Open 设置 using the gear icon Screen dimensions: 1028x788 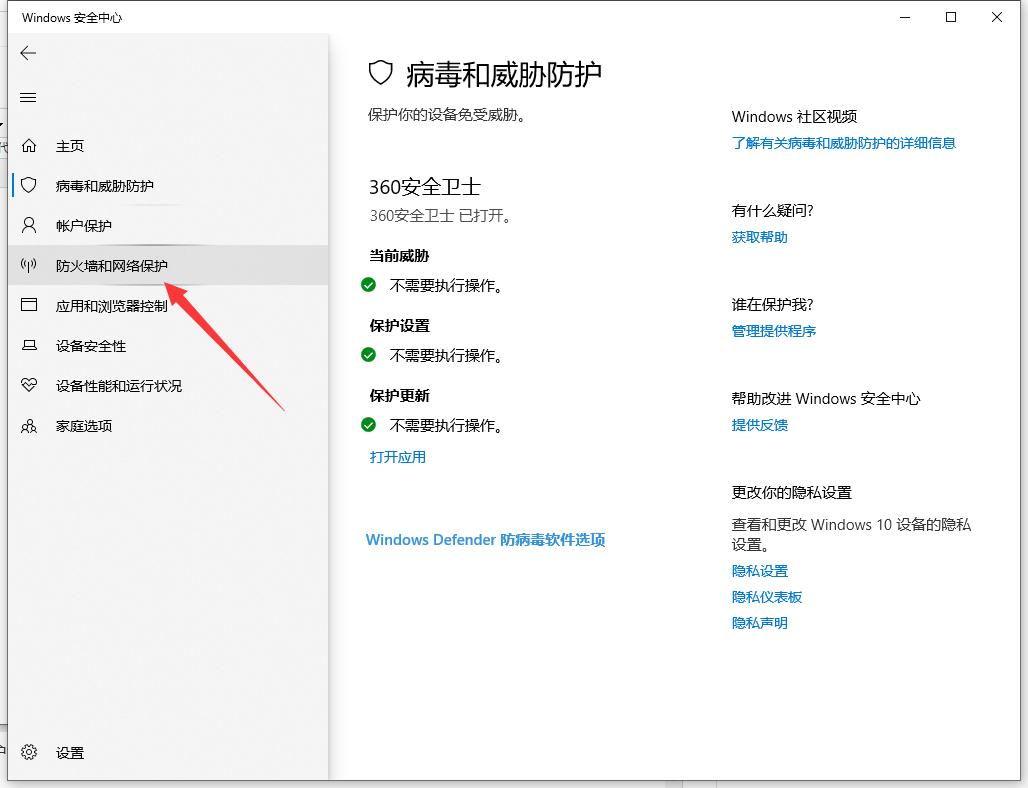pos(29,752)
